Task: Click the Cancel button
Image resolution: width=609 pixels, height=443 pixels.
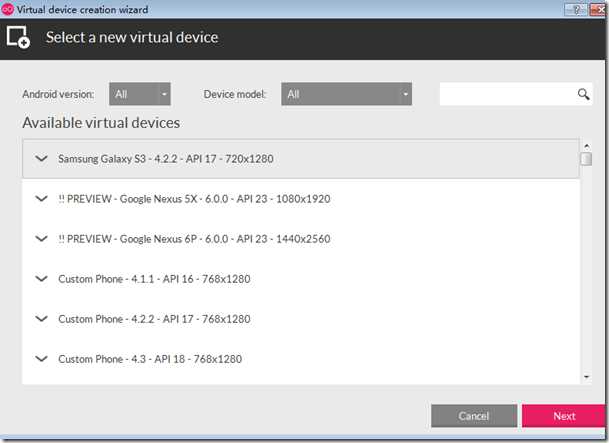Action: (x=474, y=416)
